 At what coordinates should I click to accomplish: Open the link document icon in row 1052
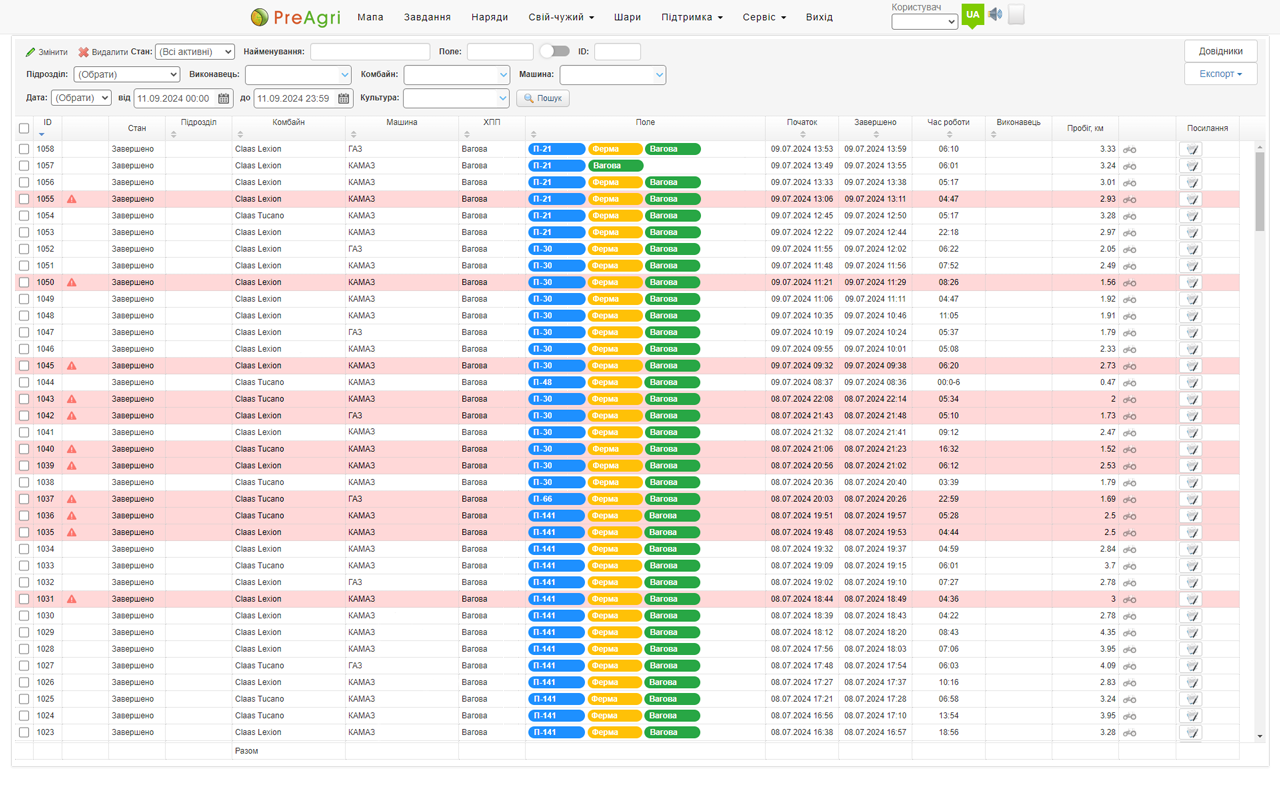(x=1191, y=249)
